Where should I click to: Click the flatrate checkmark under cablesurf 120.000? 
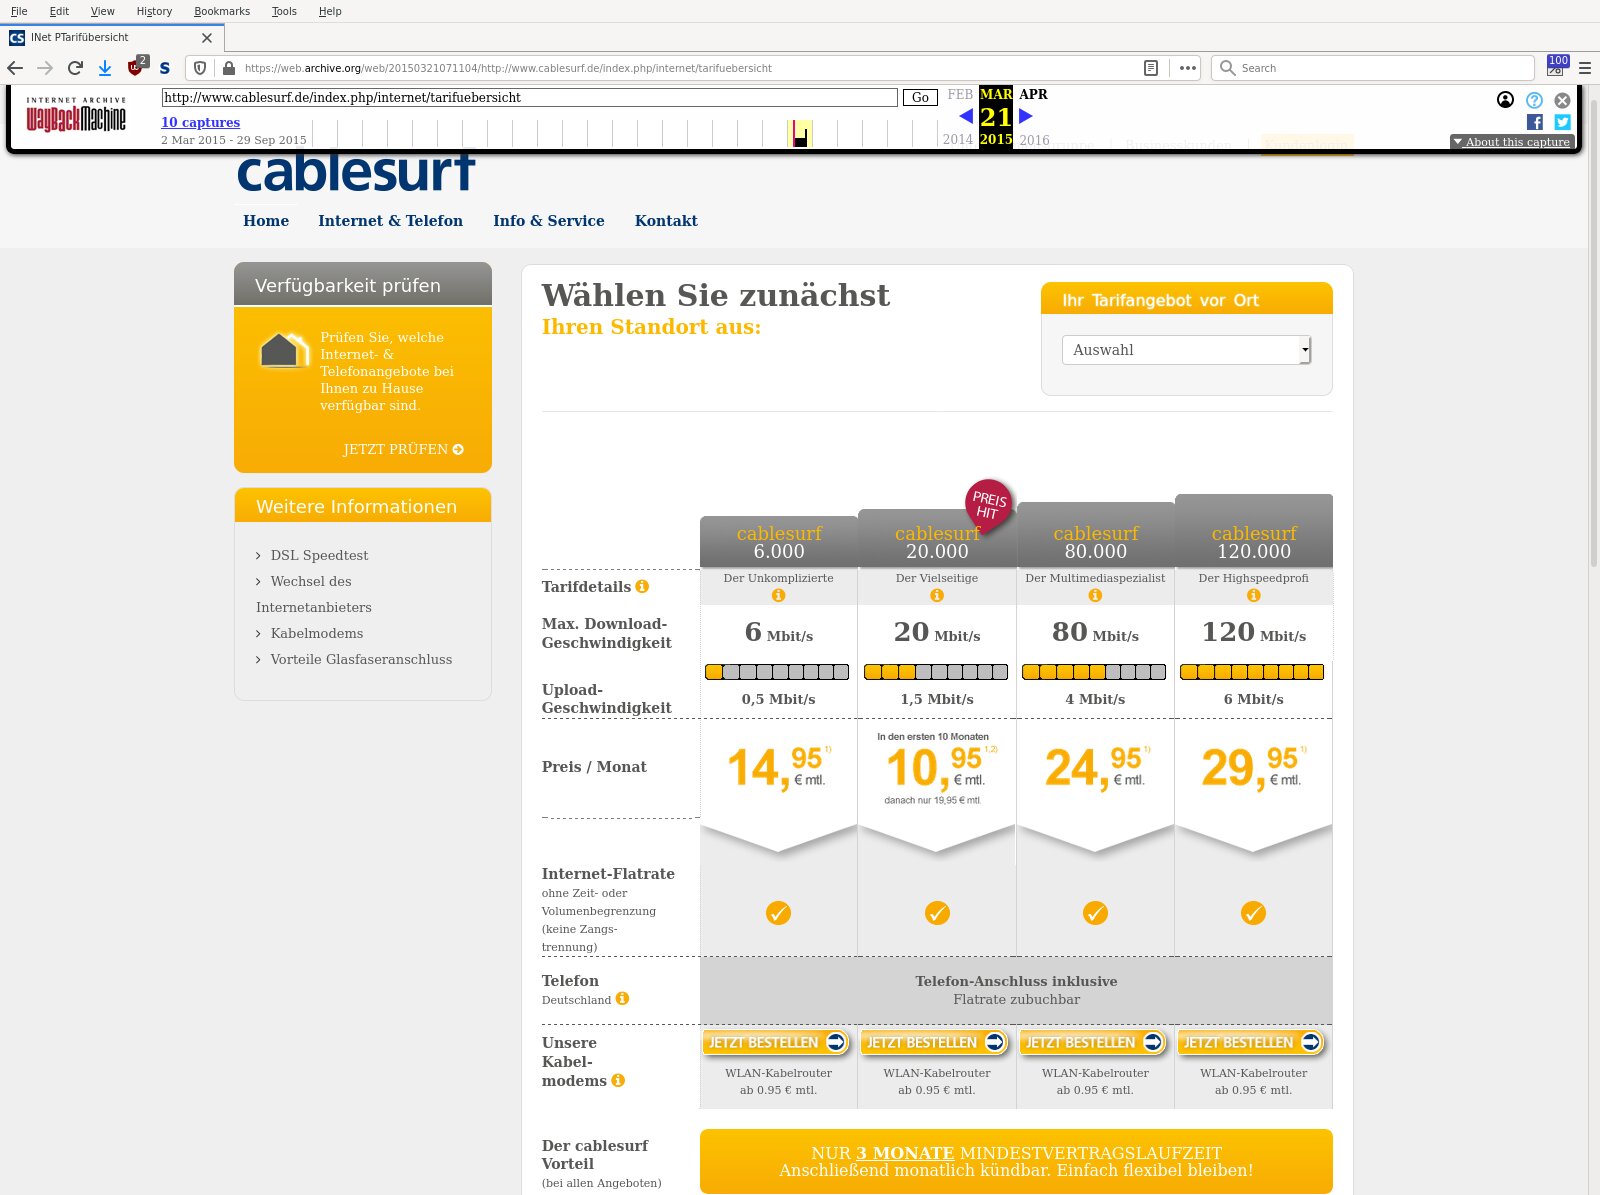pos(1253,913)
